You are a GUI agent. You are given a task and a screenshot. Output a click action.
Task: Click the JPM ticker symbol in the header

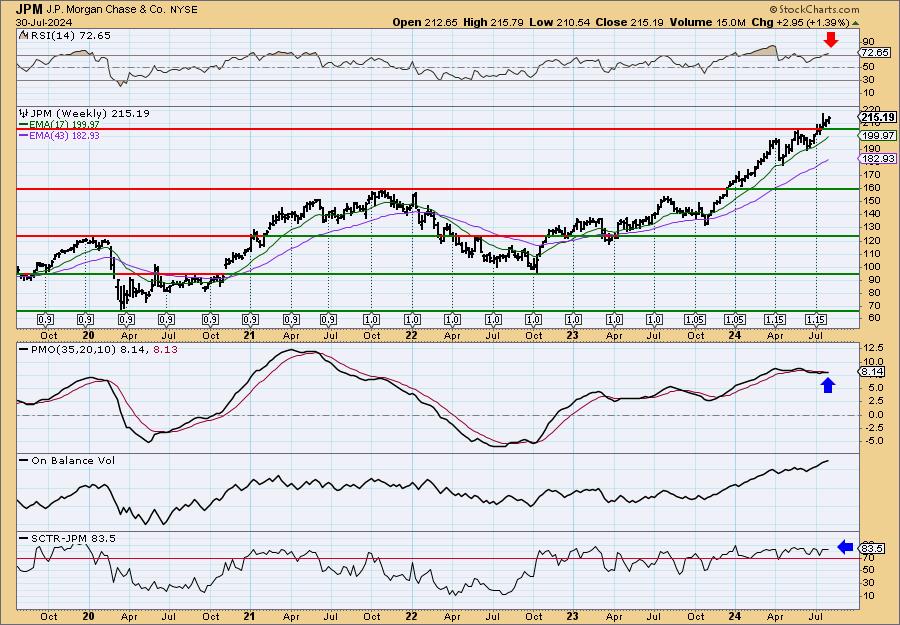[28, 9]
